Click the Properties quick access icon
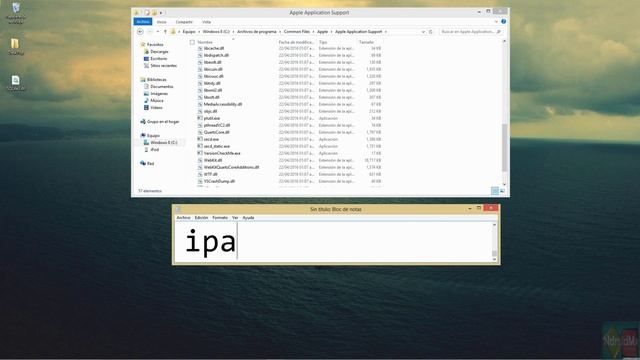 tap(147, 13)
